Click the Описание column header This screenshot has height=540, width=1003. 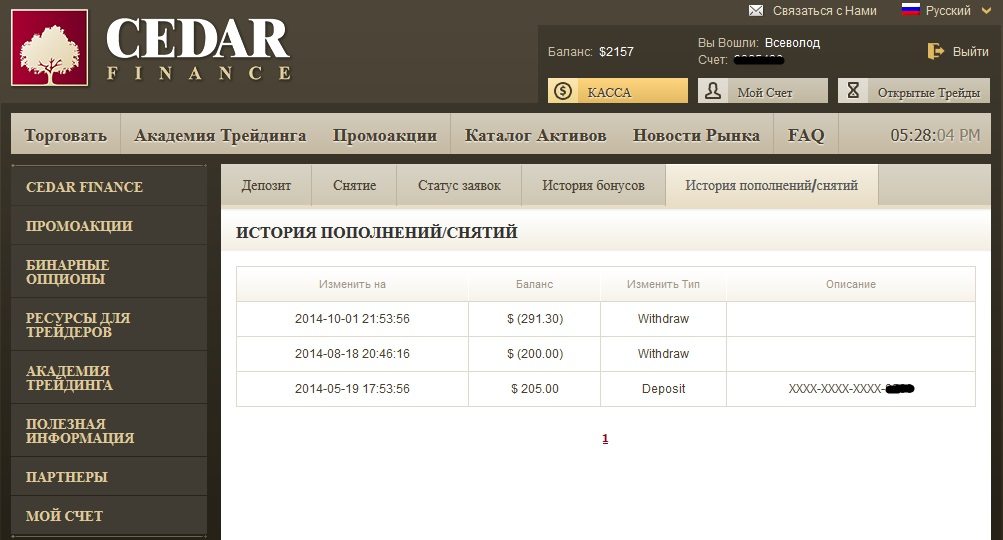pos(851,284)
